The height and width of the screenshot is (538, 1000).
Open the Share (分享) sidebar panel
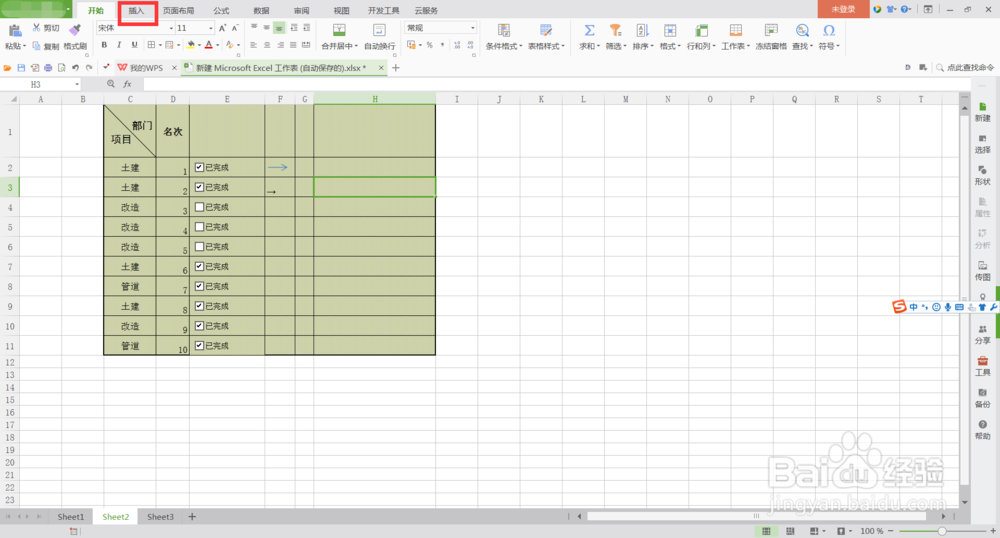tap(982, 335)
